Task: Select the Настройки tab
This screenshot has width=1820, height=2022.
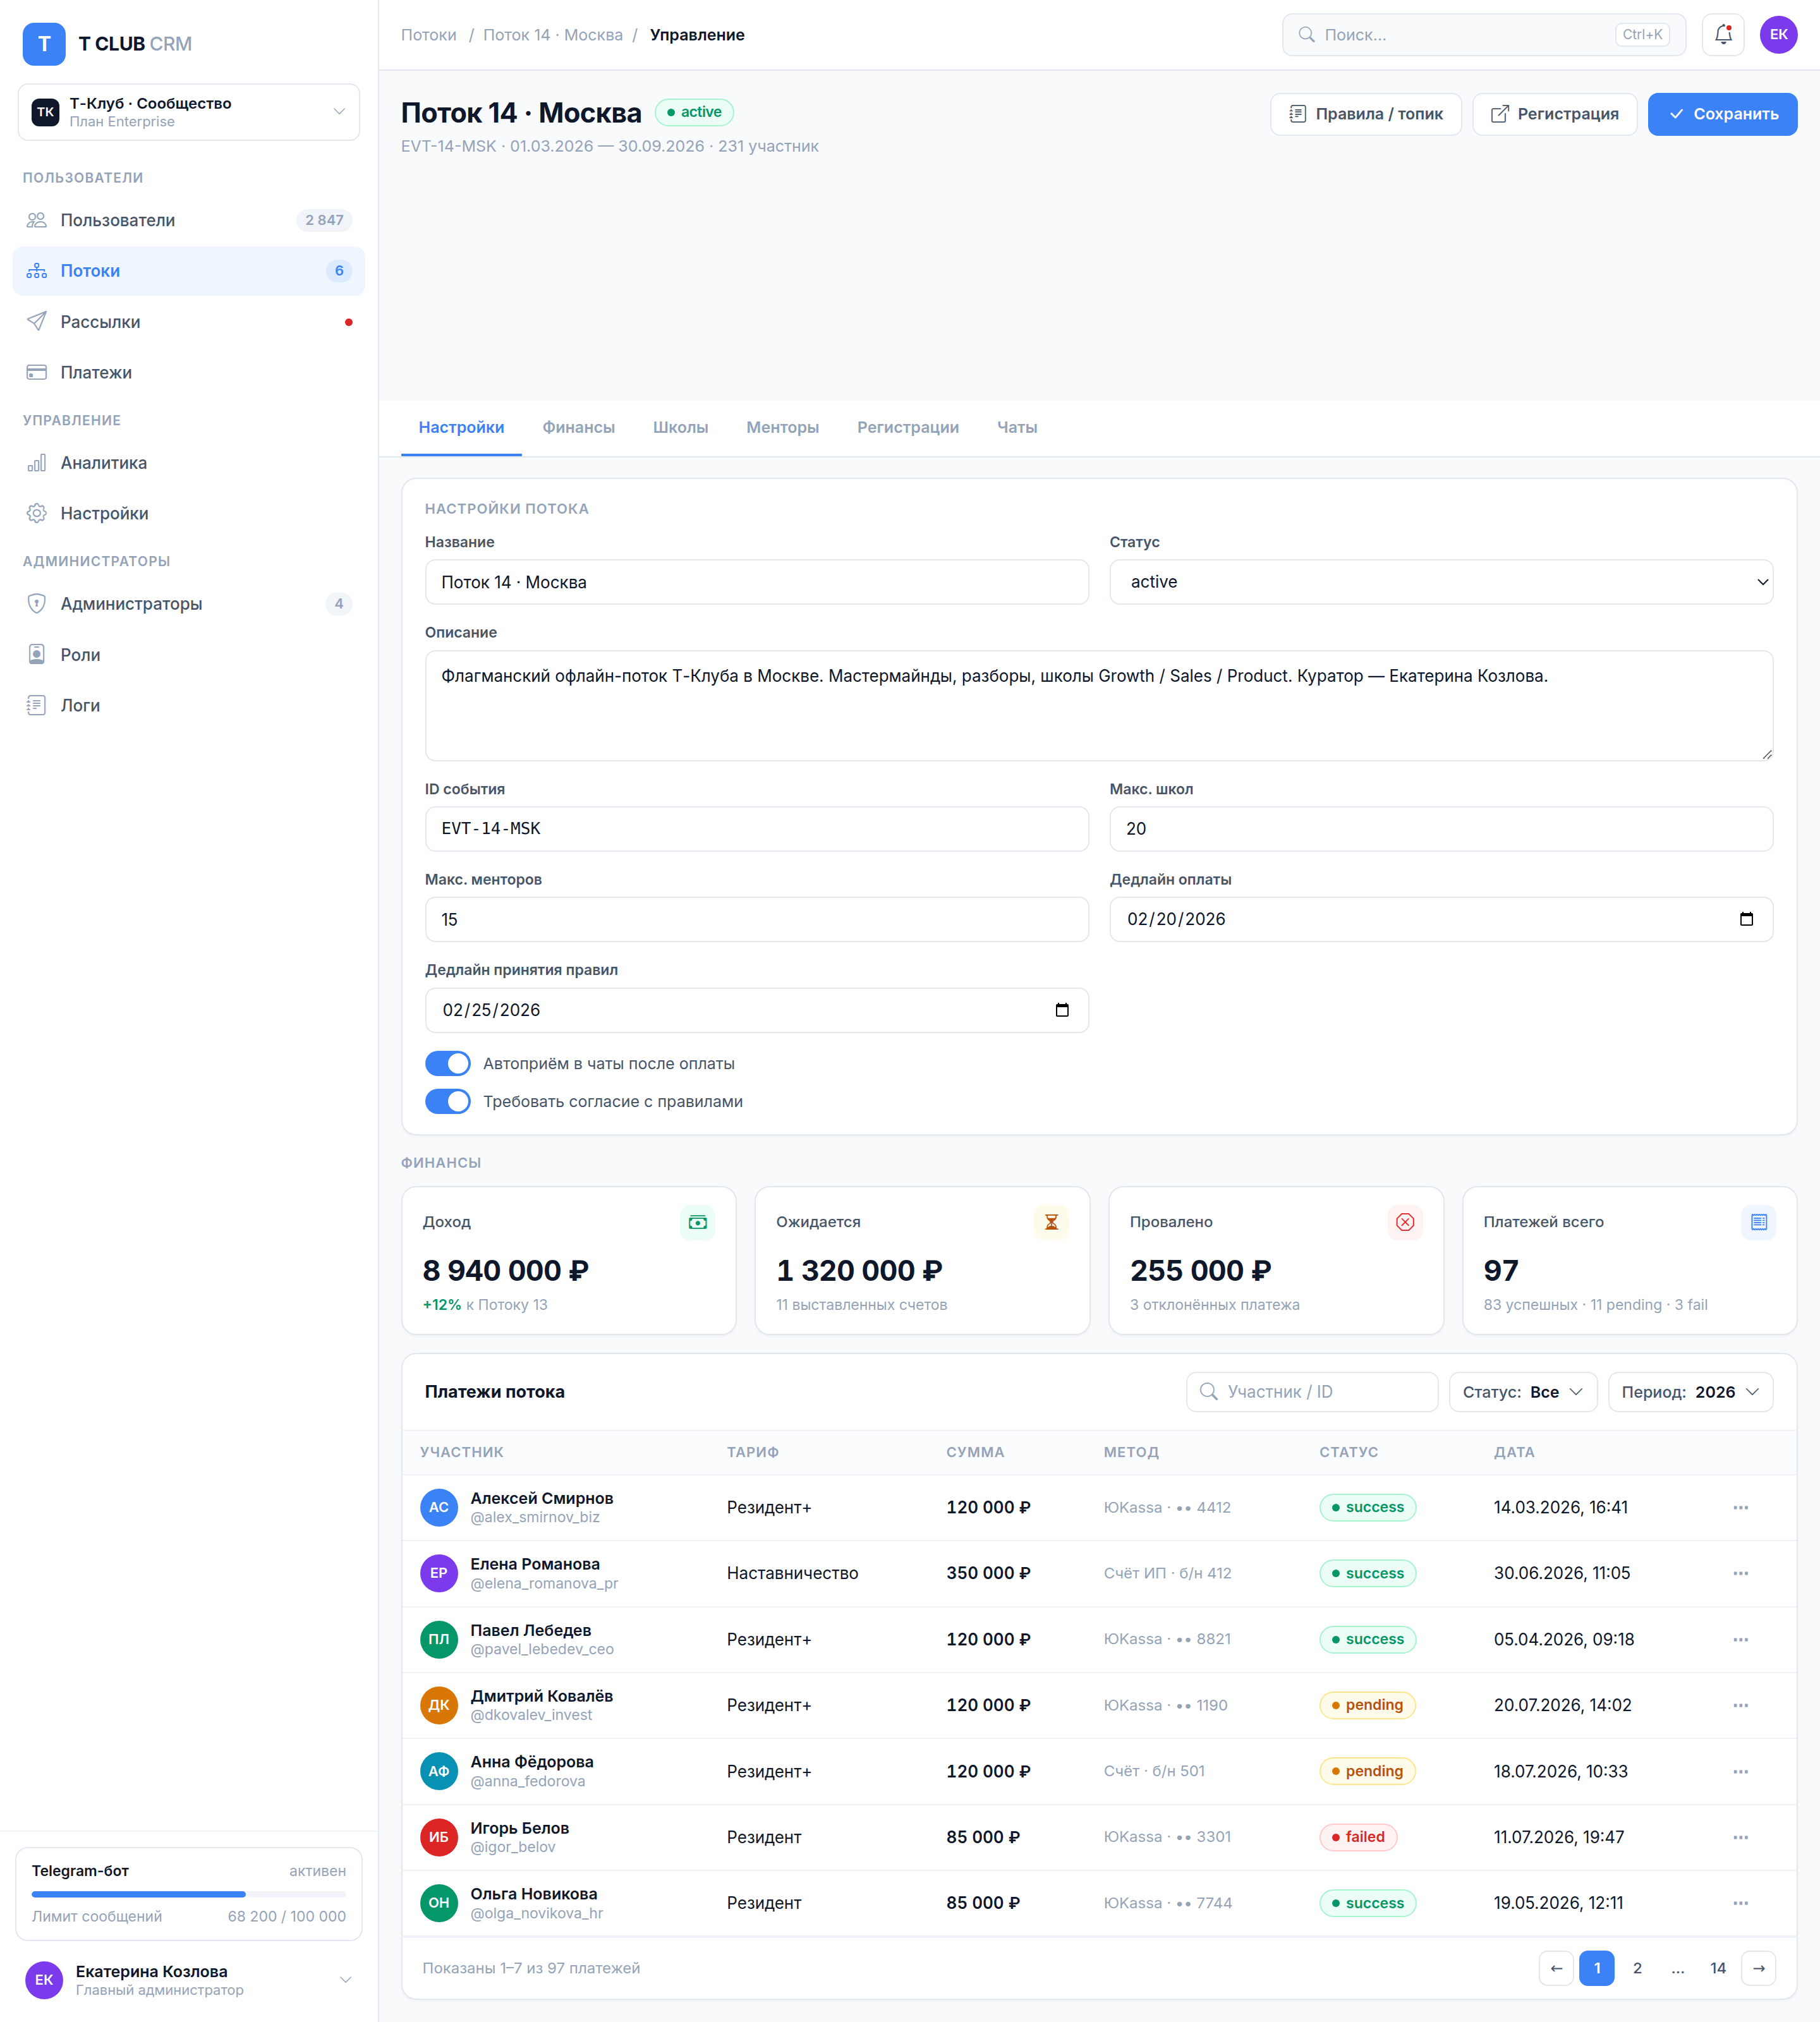Action: click(461, 427)
